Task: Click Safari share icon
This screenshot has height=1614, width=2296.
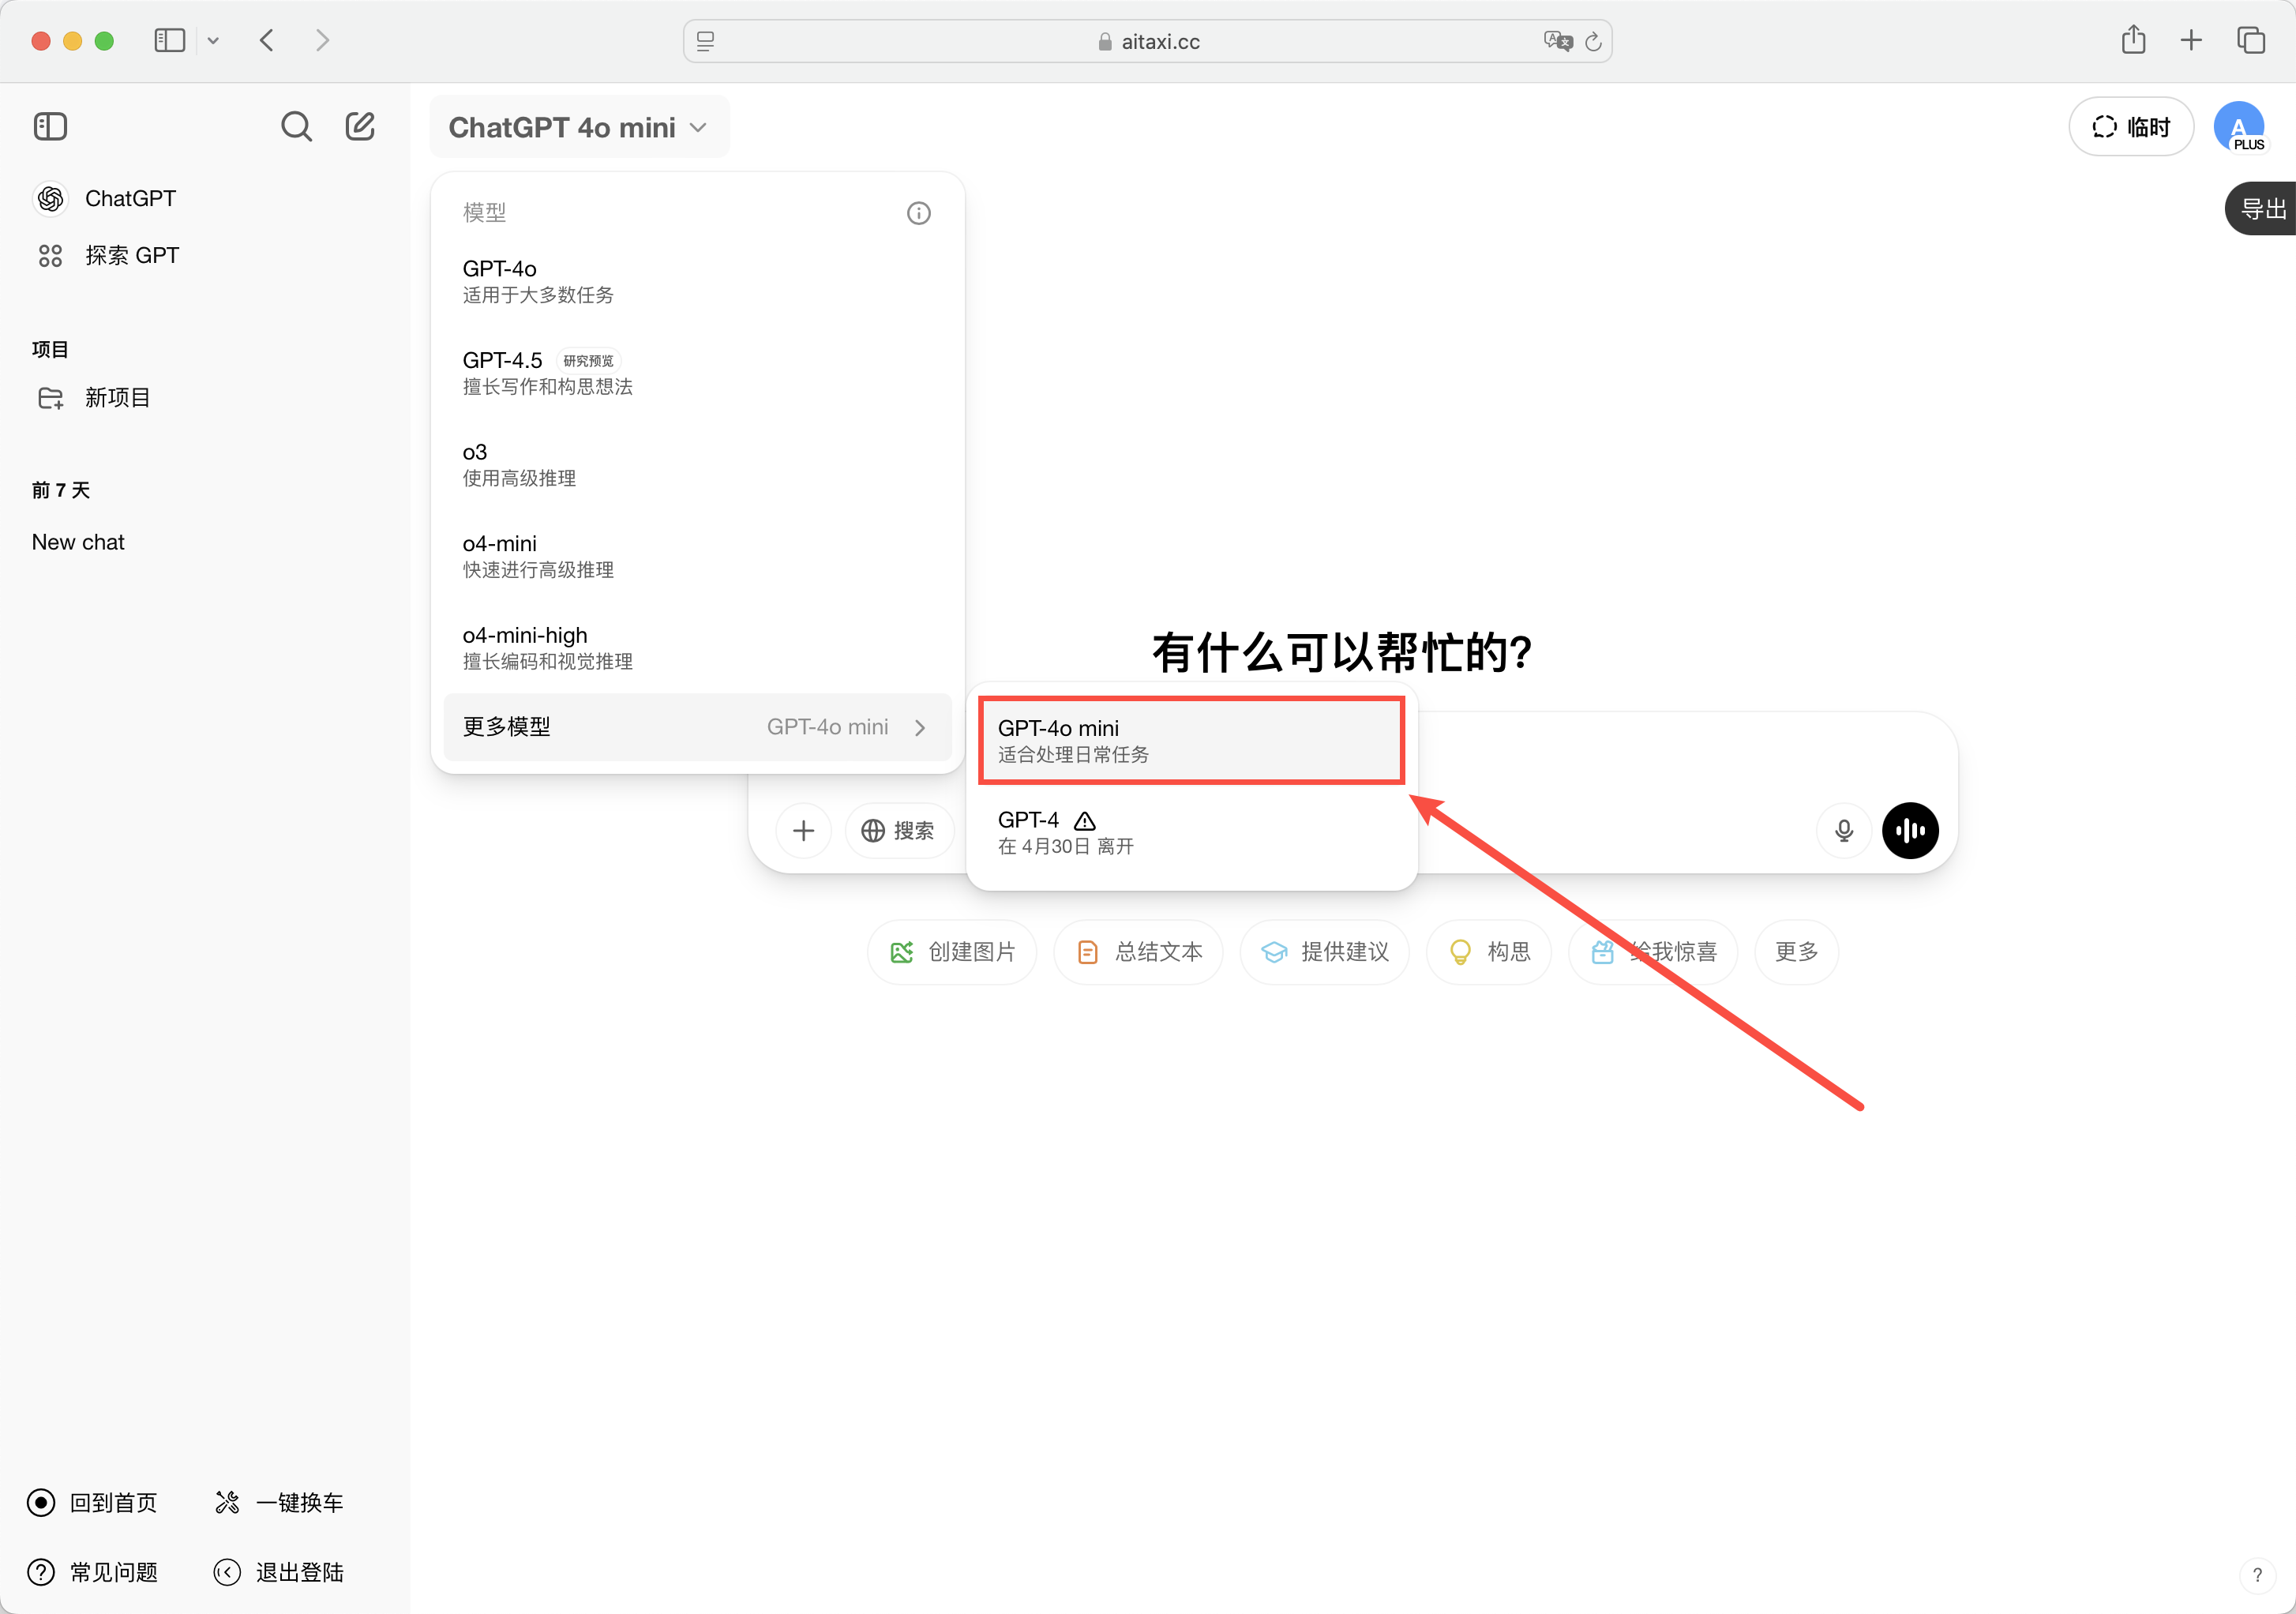Action: point(2133,40)
